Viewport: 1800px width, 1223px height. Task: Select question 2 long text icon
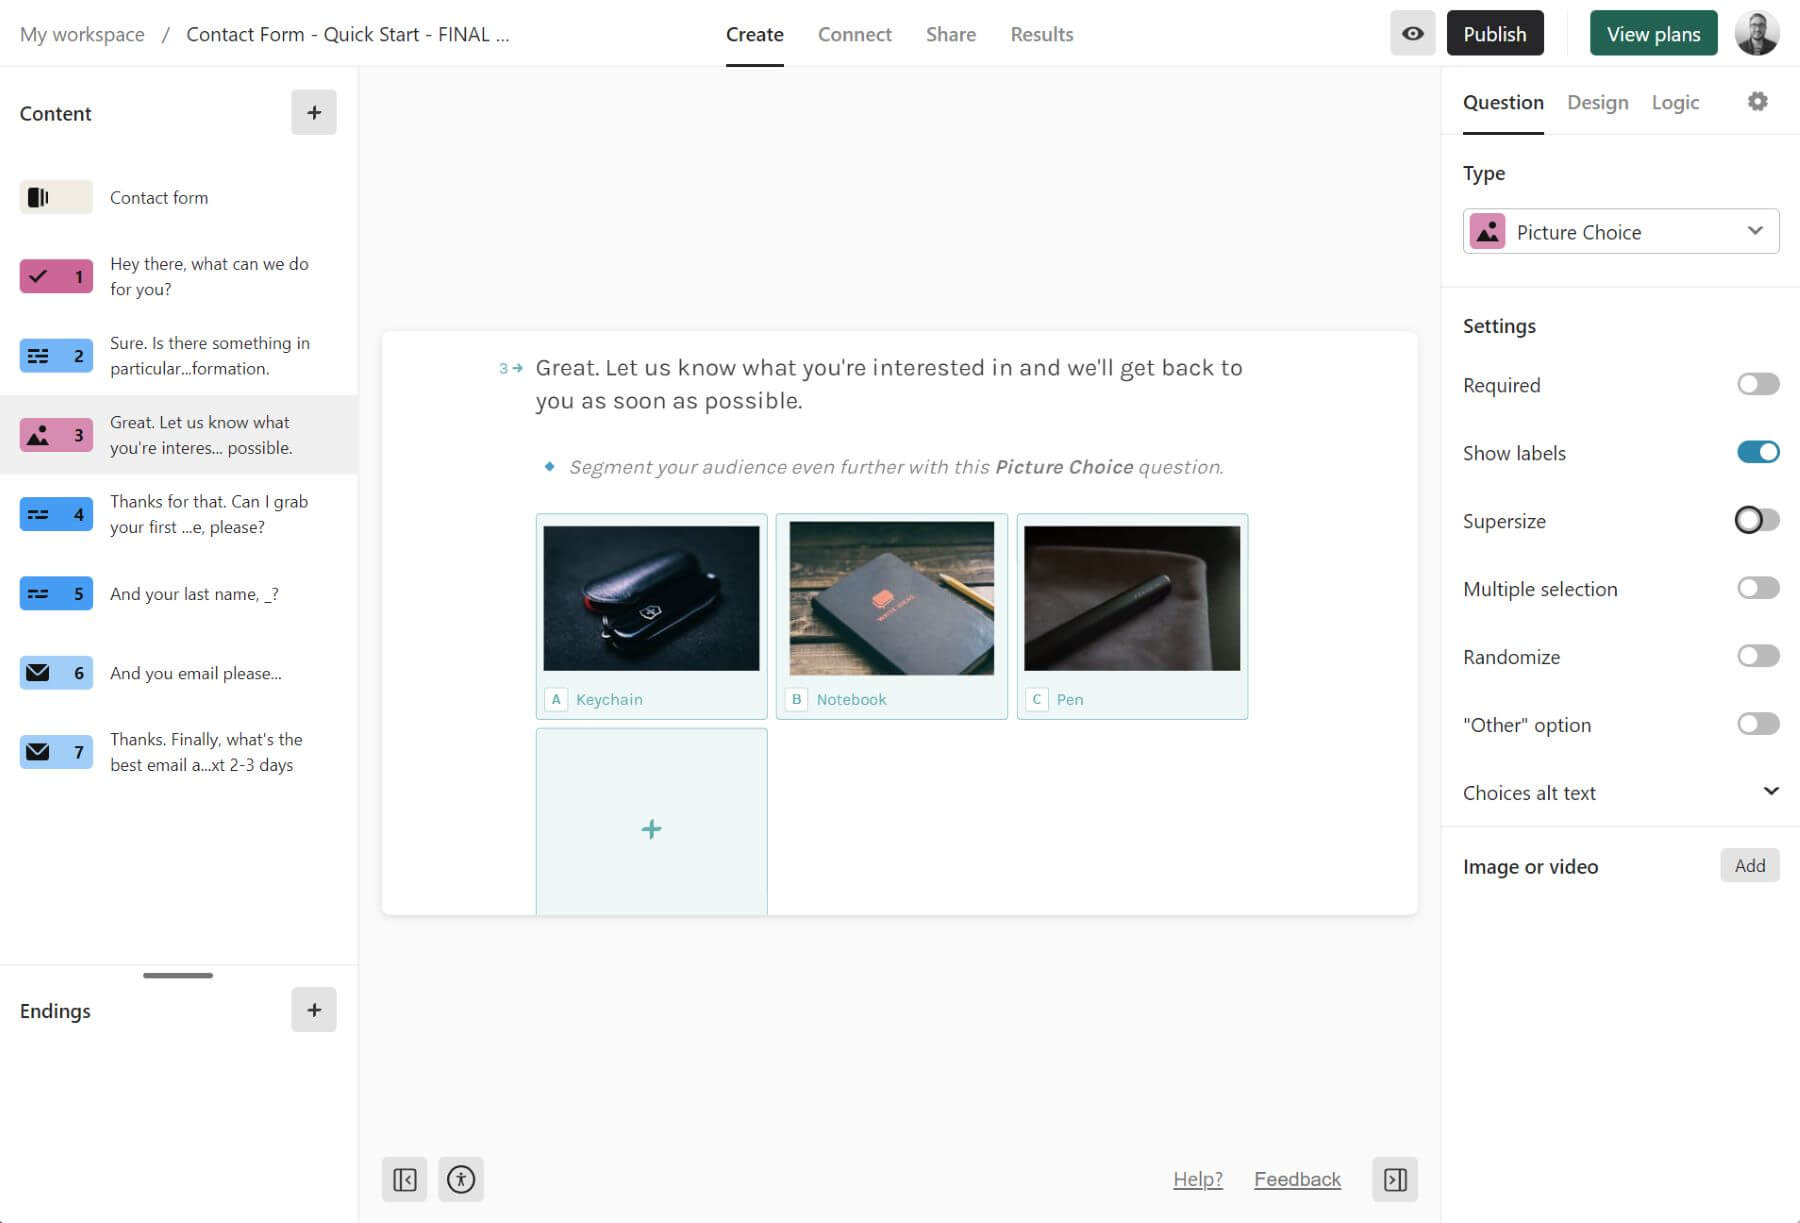click(56, 355)
